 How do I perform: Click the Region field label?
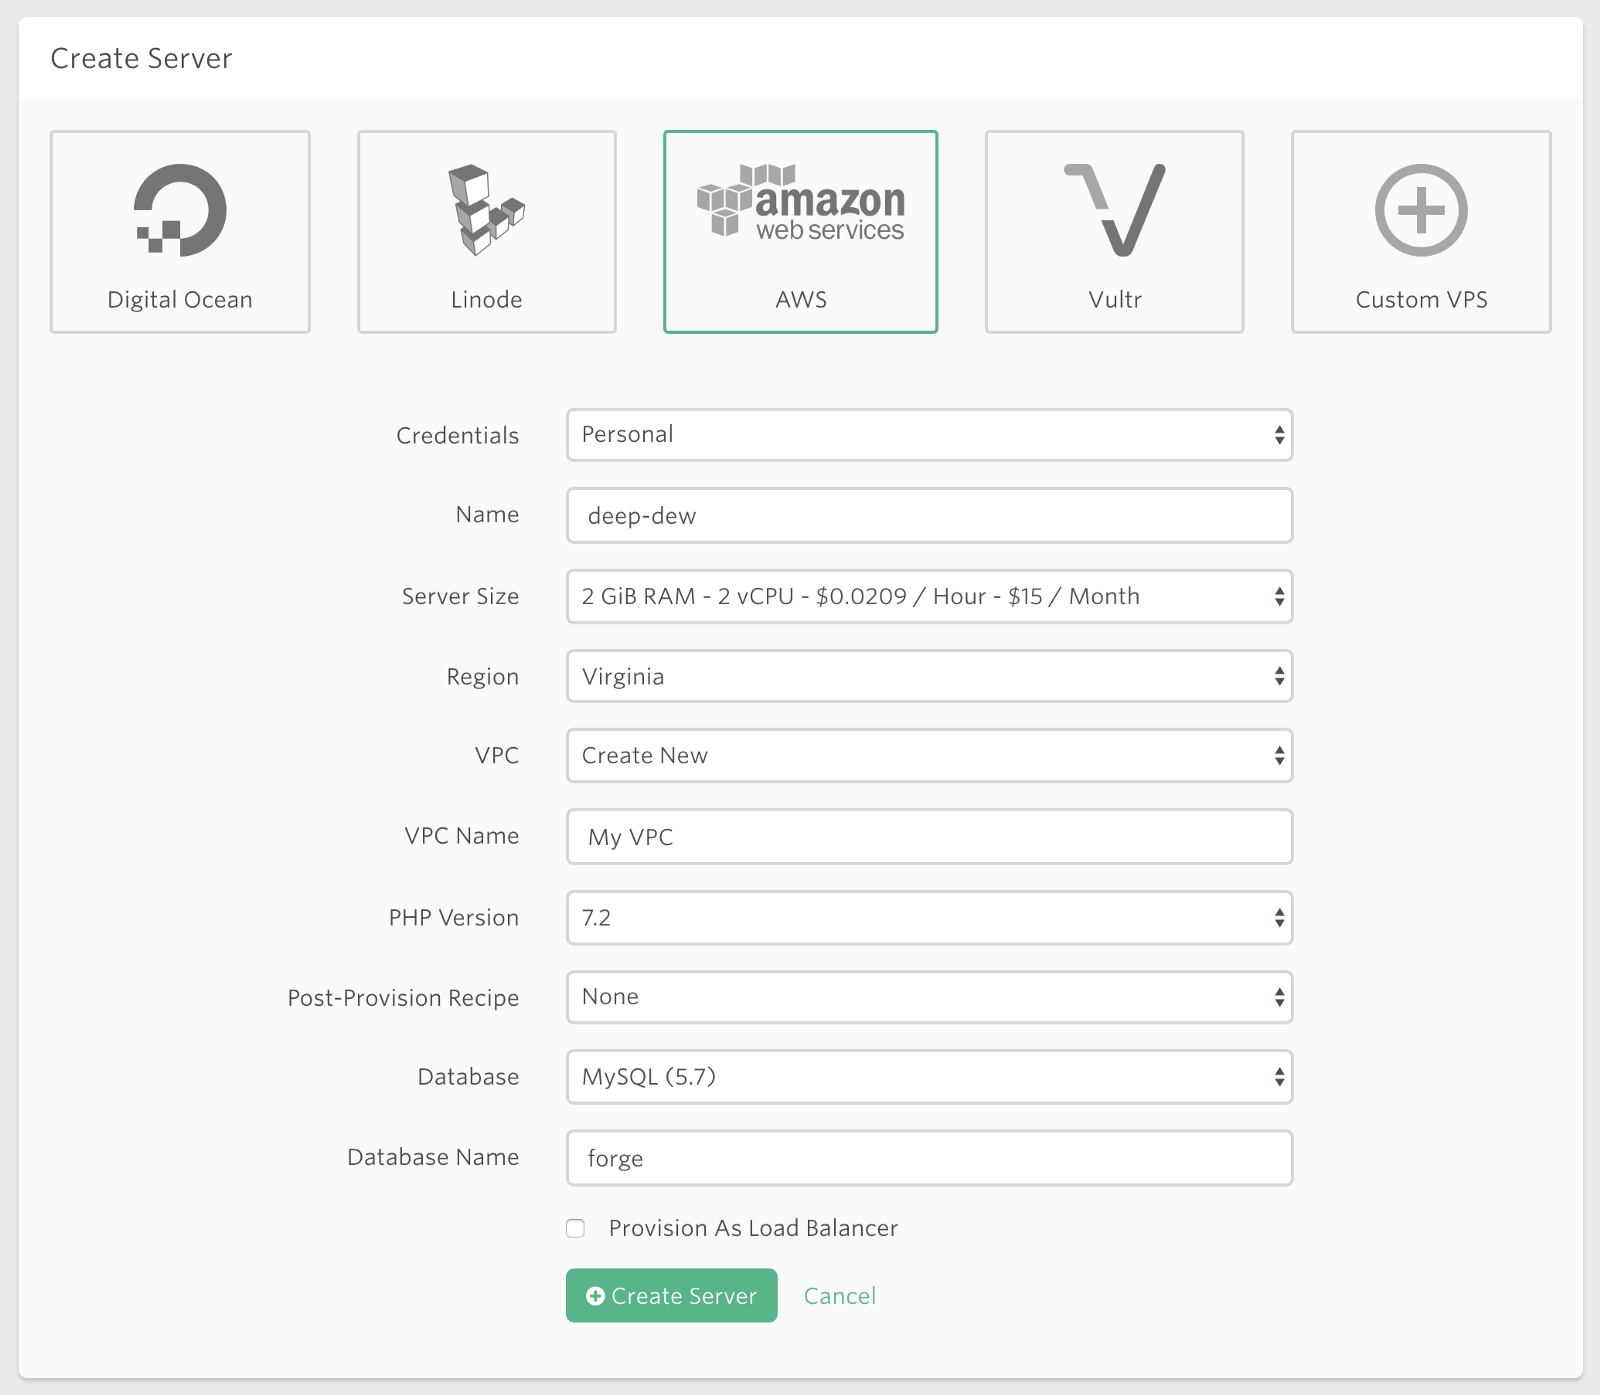(x=482, y=677)
